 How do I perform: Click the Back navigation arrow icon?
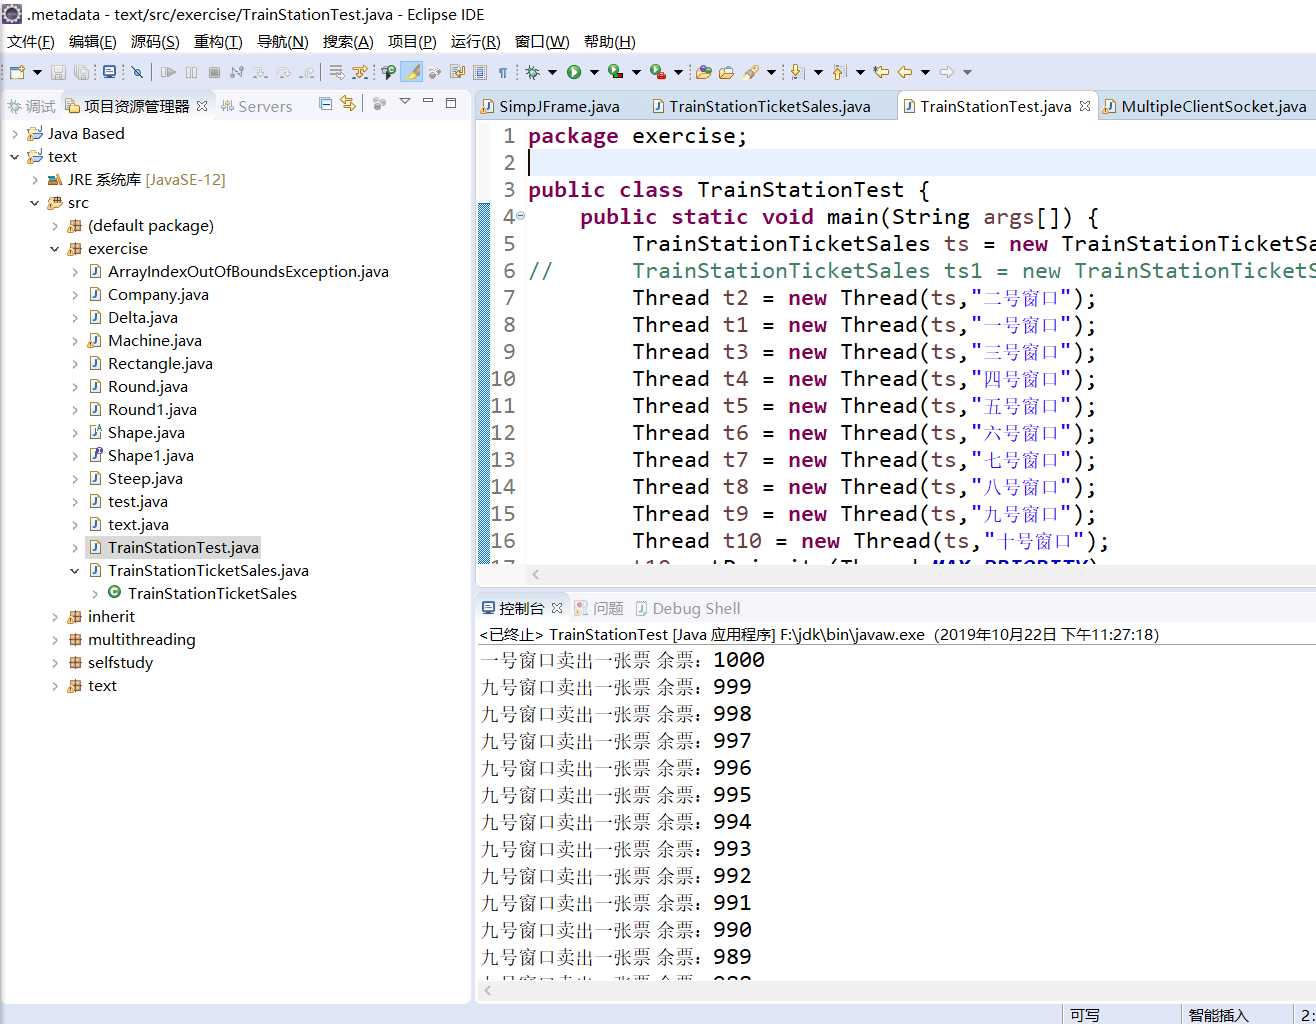click(x=904, y=72)
